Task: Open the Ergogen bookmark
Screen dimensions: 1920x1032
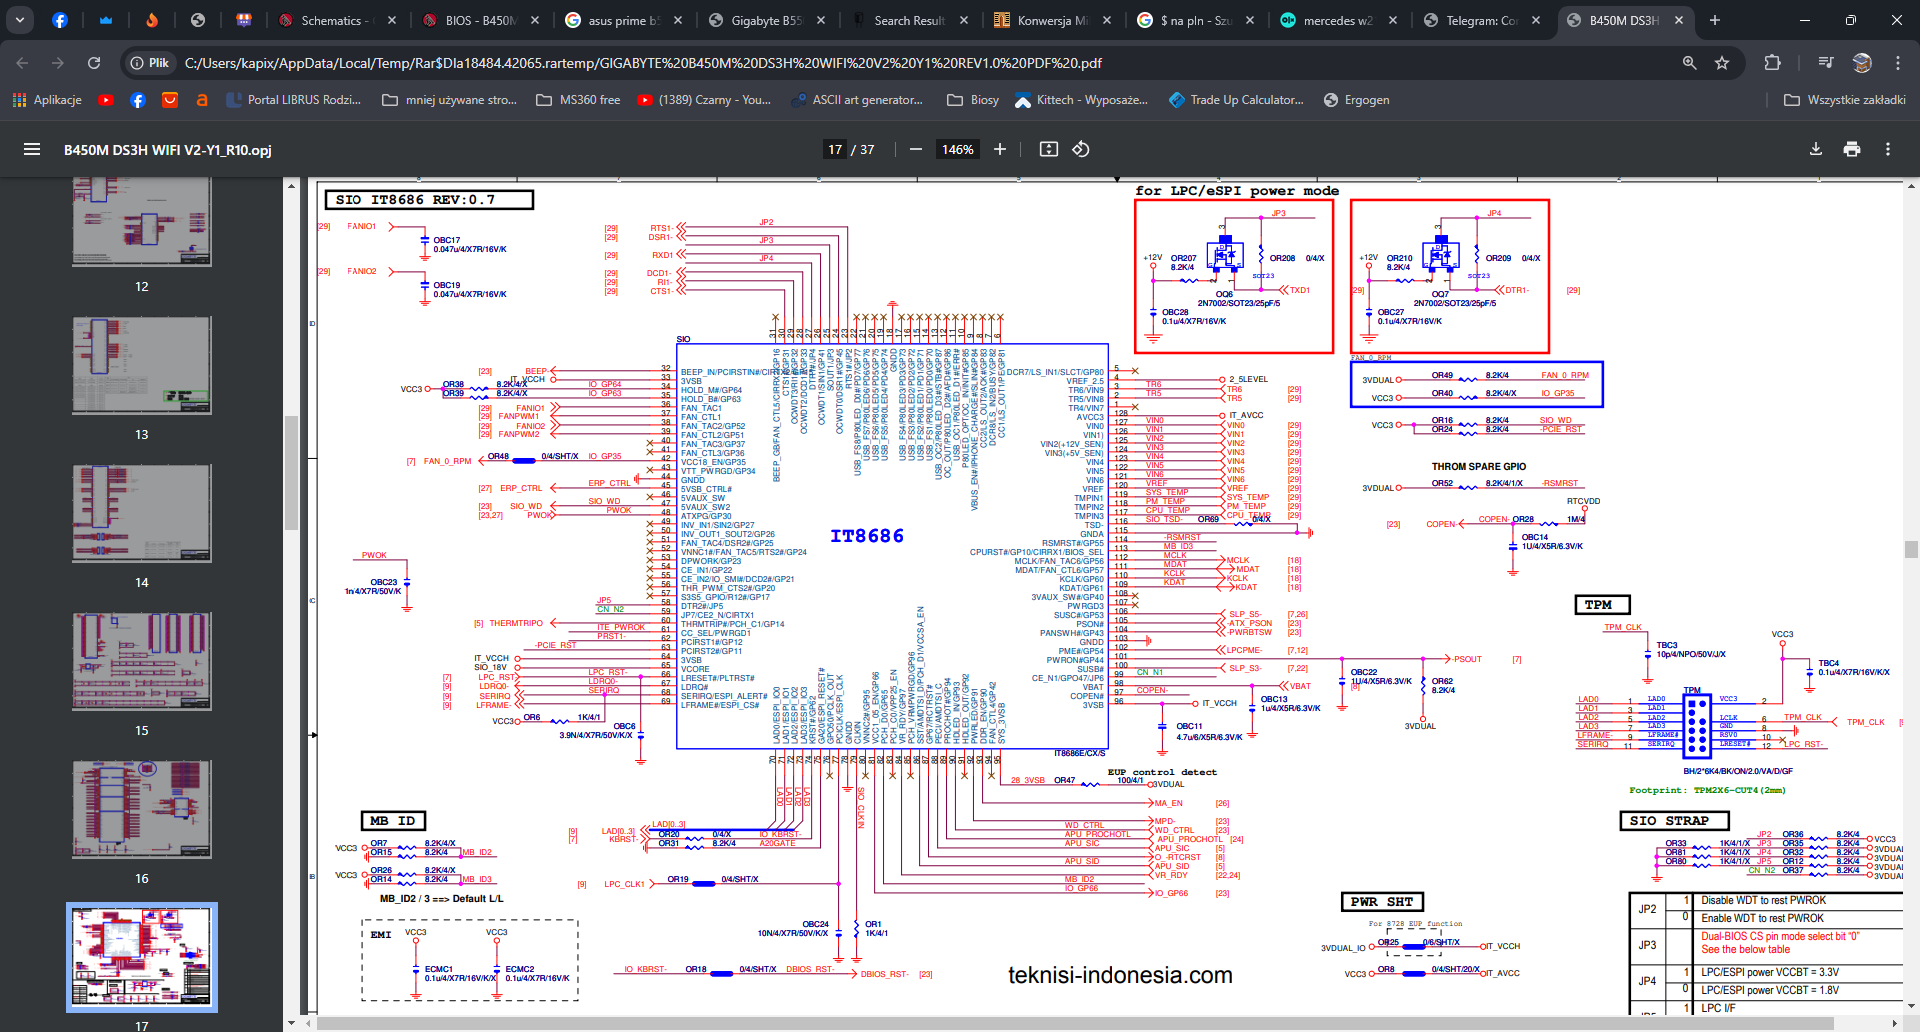Action: tap(1356, 100)
